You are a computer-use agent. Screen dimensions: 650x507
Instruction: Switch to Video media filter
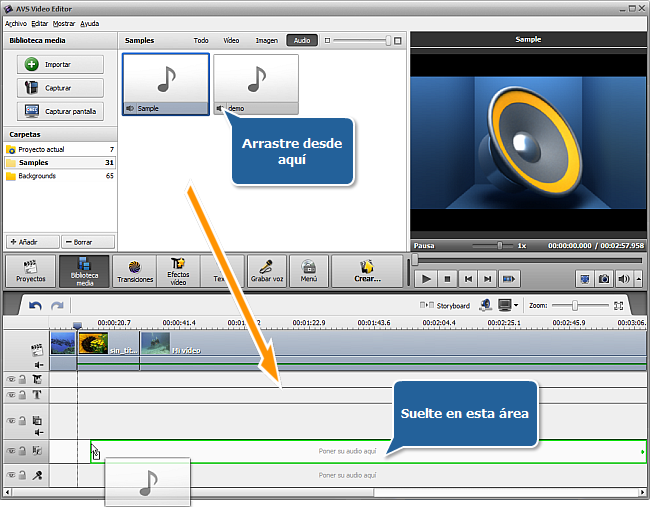231,41
